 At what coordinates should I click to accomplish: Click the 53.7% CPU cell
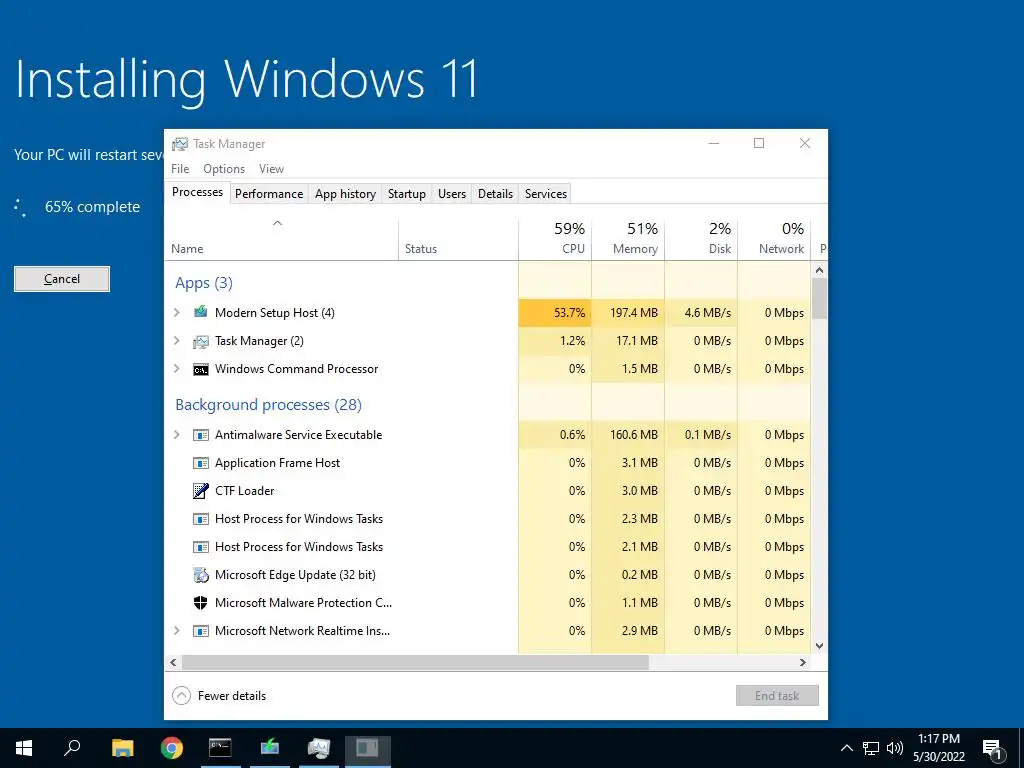click(555, 312)
